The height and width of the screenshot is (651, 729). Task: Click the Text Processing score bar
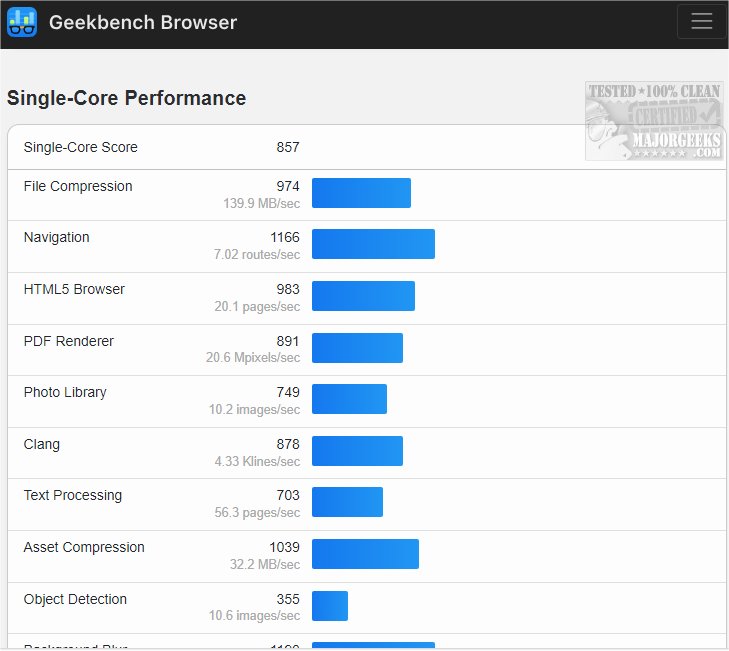click(x=347, y=502)
